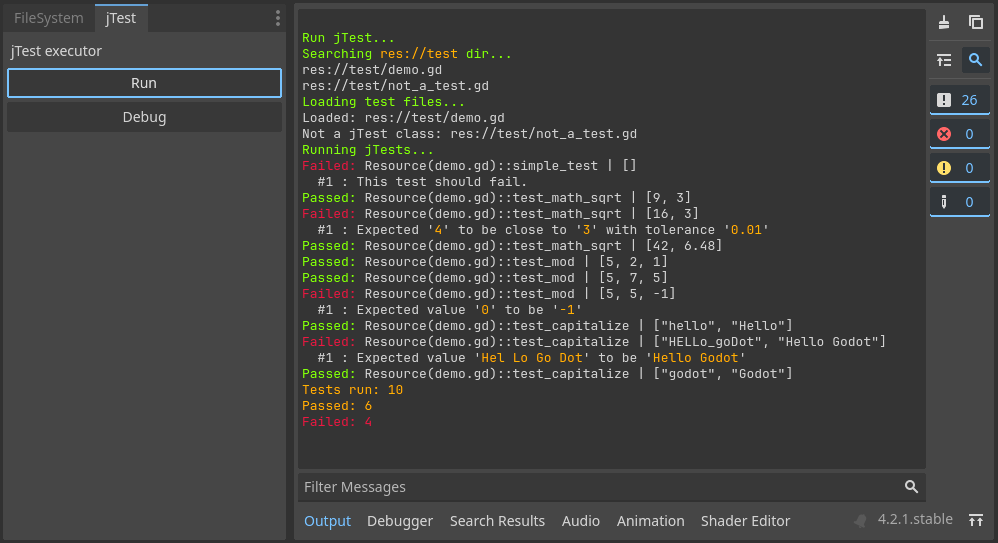Switch to the FileSystem dock tab
Image resolution: width=998 pixels, height=543 pixels.
tap(49, 18)
